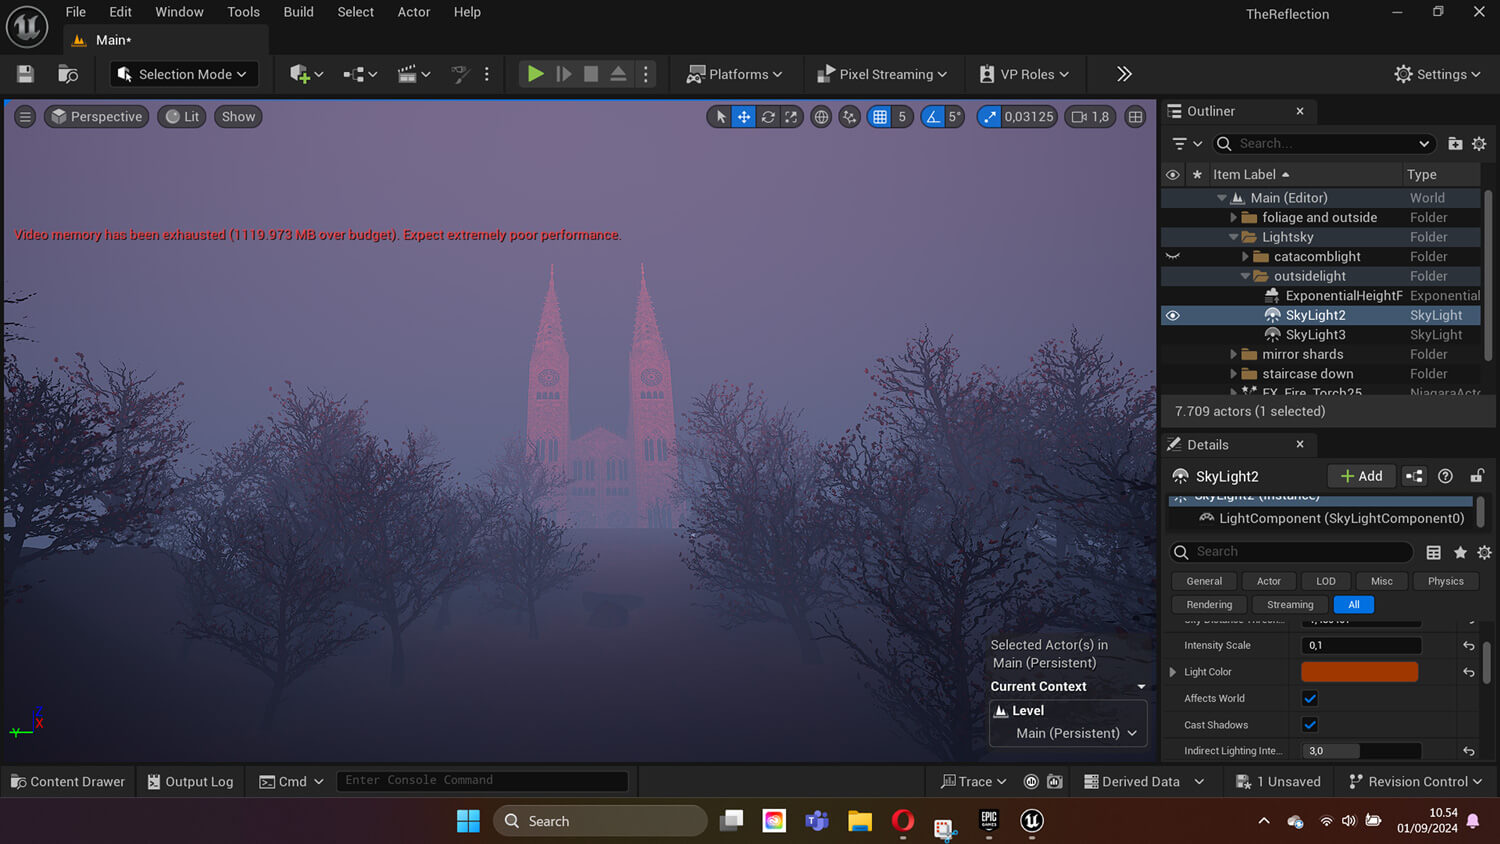Click the Add component button
Image resolution: width=1500 pixels, height=844 pixels.
click(x=1361, y=476)
